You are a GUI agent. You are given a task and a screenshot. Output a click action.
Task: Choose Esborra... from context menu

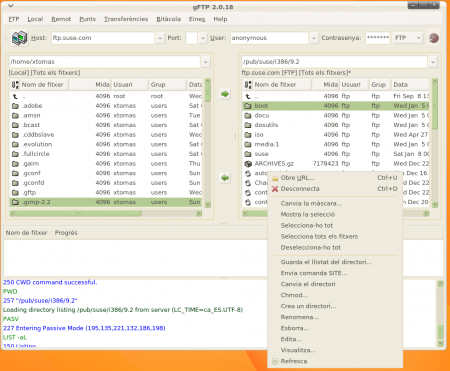tap(335, 328)
